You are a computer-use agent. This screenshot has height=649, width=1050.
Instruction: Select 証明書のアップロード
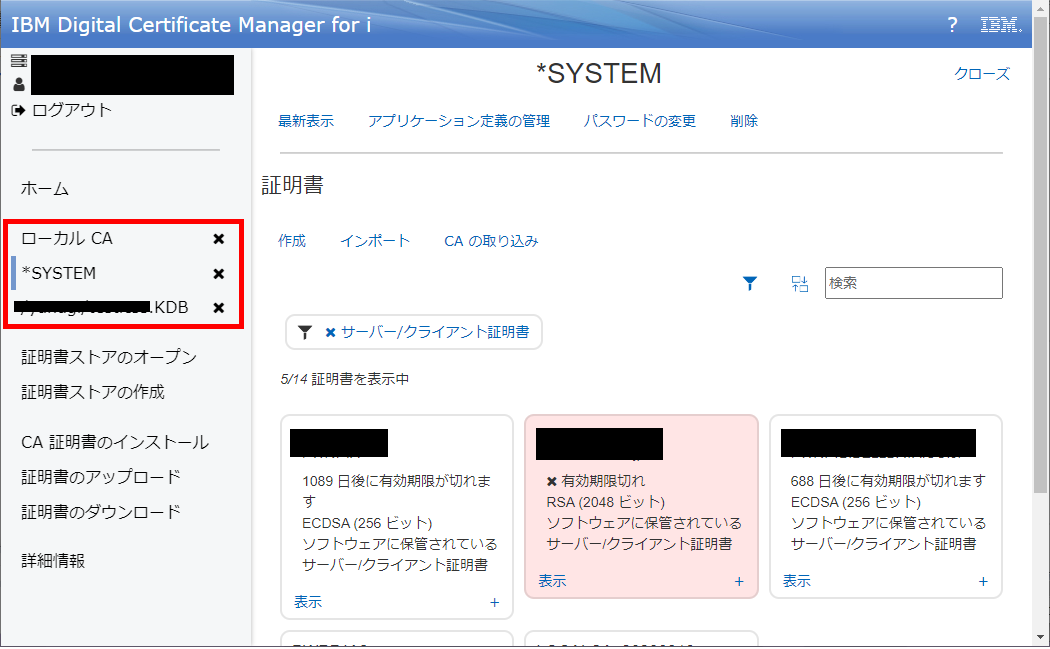pyautogui.click(x=101, y=477)
